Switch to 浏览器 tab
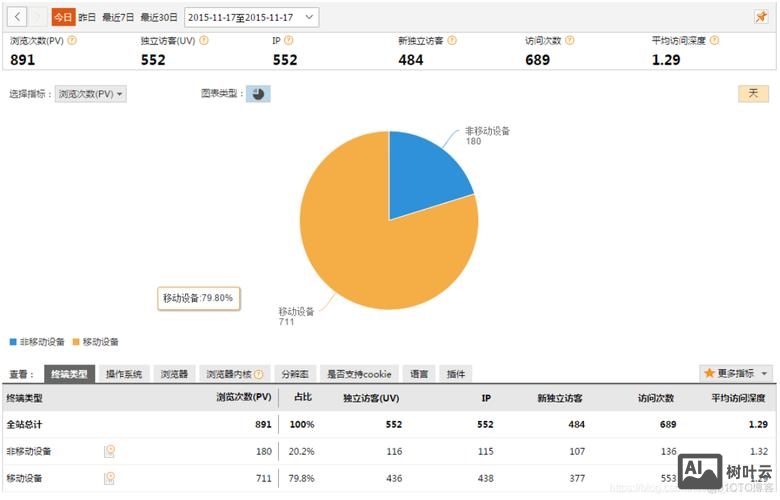This screenshot has height=500, width=780. click(174, 374)
